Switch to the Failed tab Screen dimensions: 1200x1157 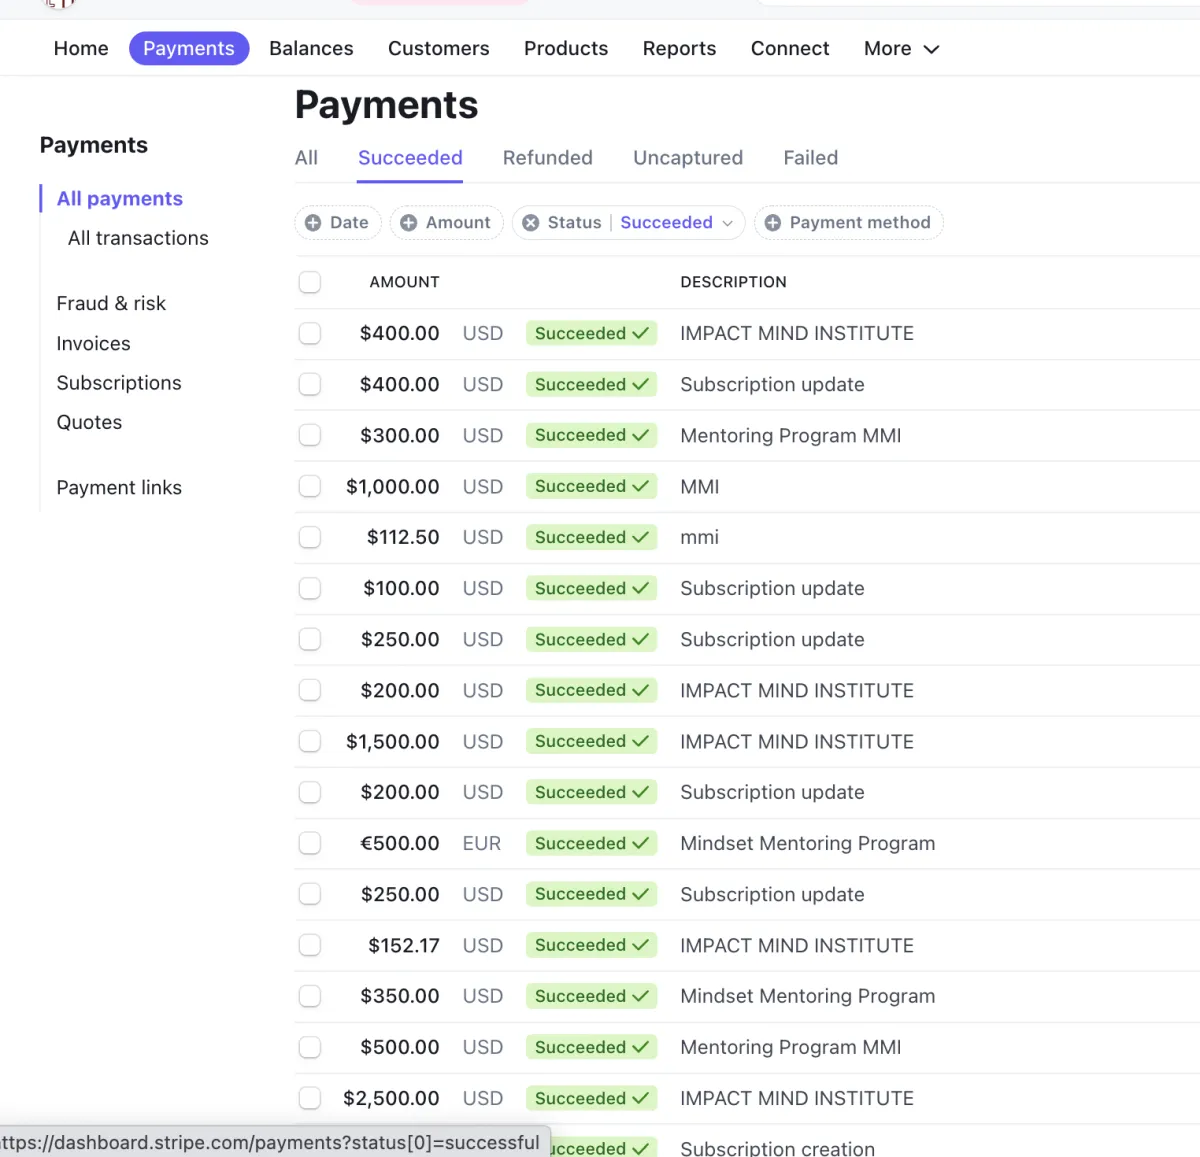pos(811,158)
